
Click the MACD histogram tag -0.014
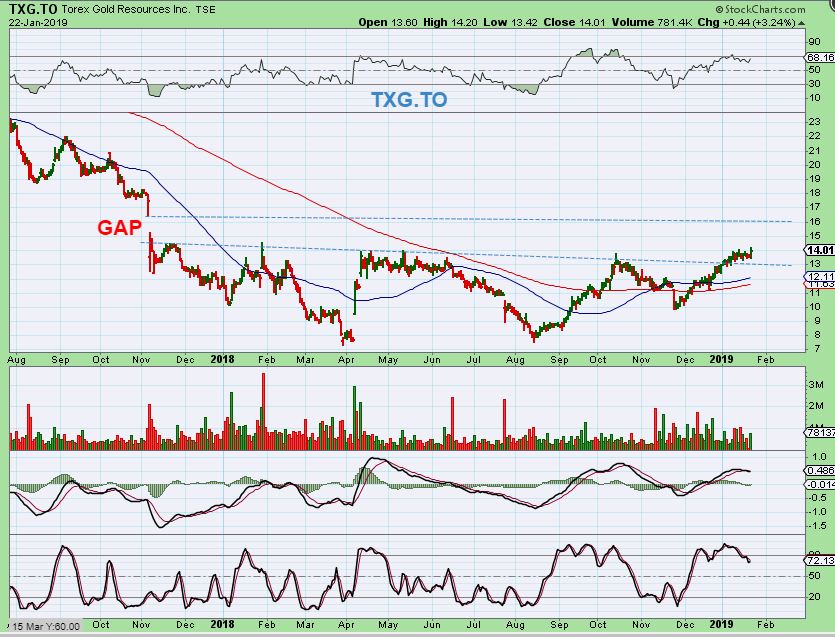click(x=820, y=484)
